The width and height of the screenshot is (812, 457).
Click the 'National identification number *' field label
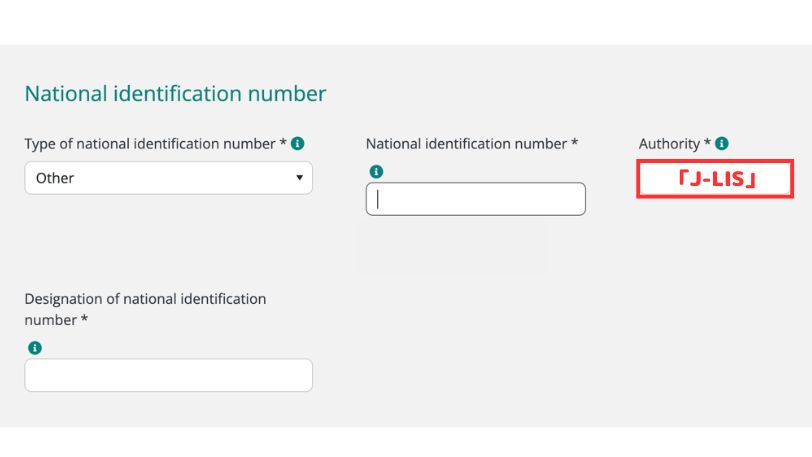pos(472,144)
